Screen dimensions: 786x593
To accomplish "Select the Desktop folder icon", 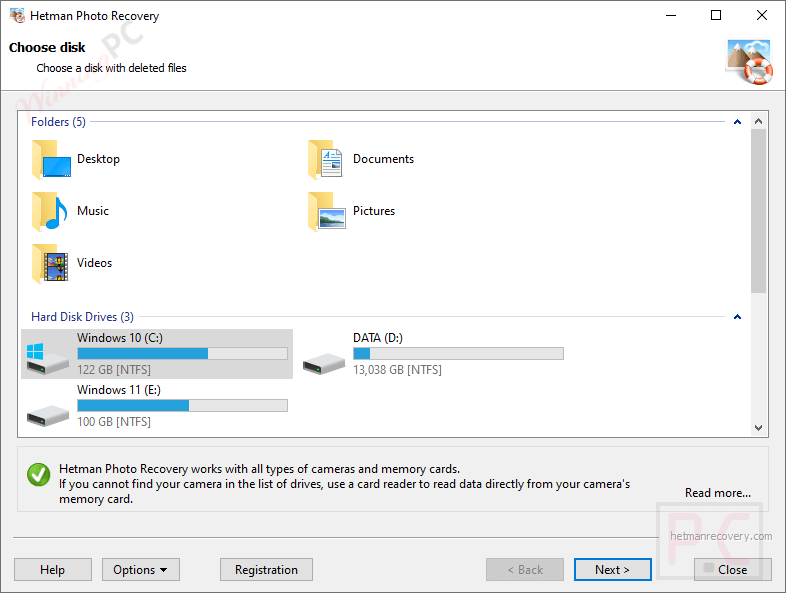I will pyautogui.click(x=51, y=159).
